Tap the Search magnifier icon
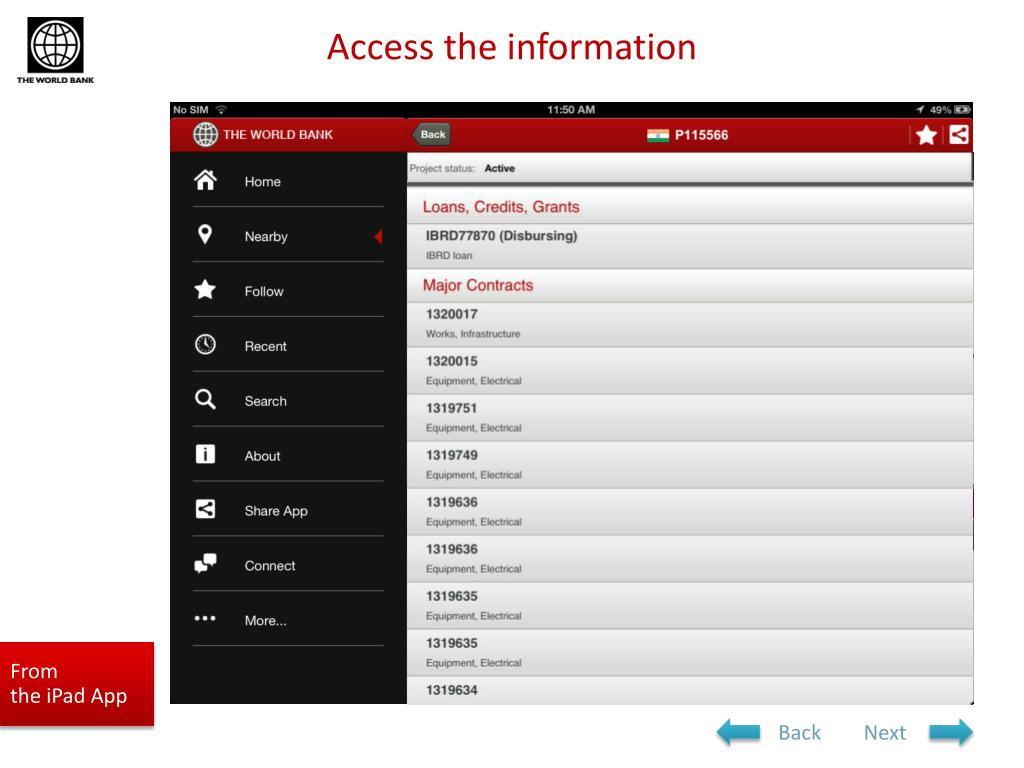The height and width of the screenshot is (768, 1024). [x=205, y=399]
